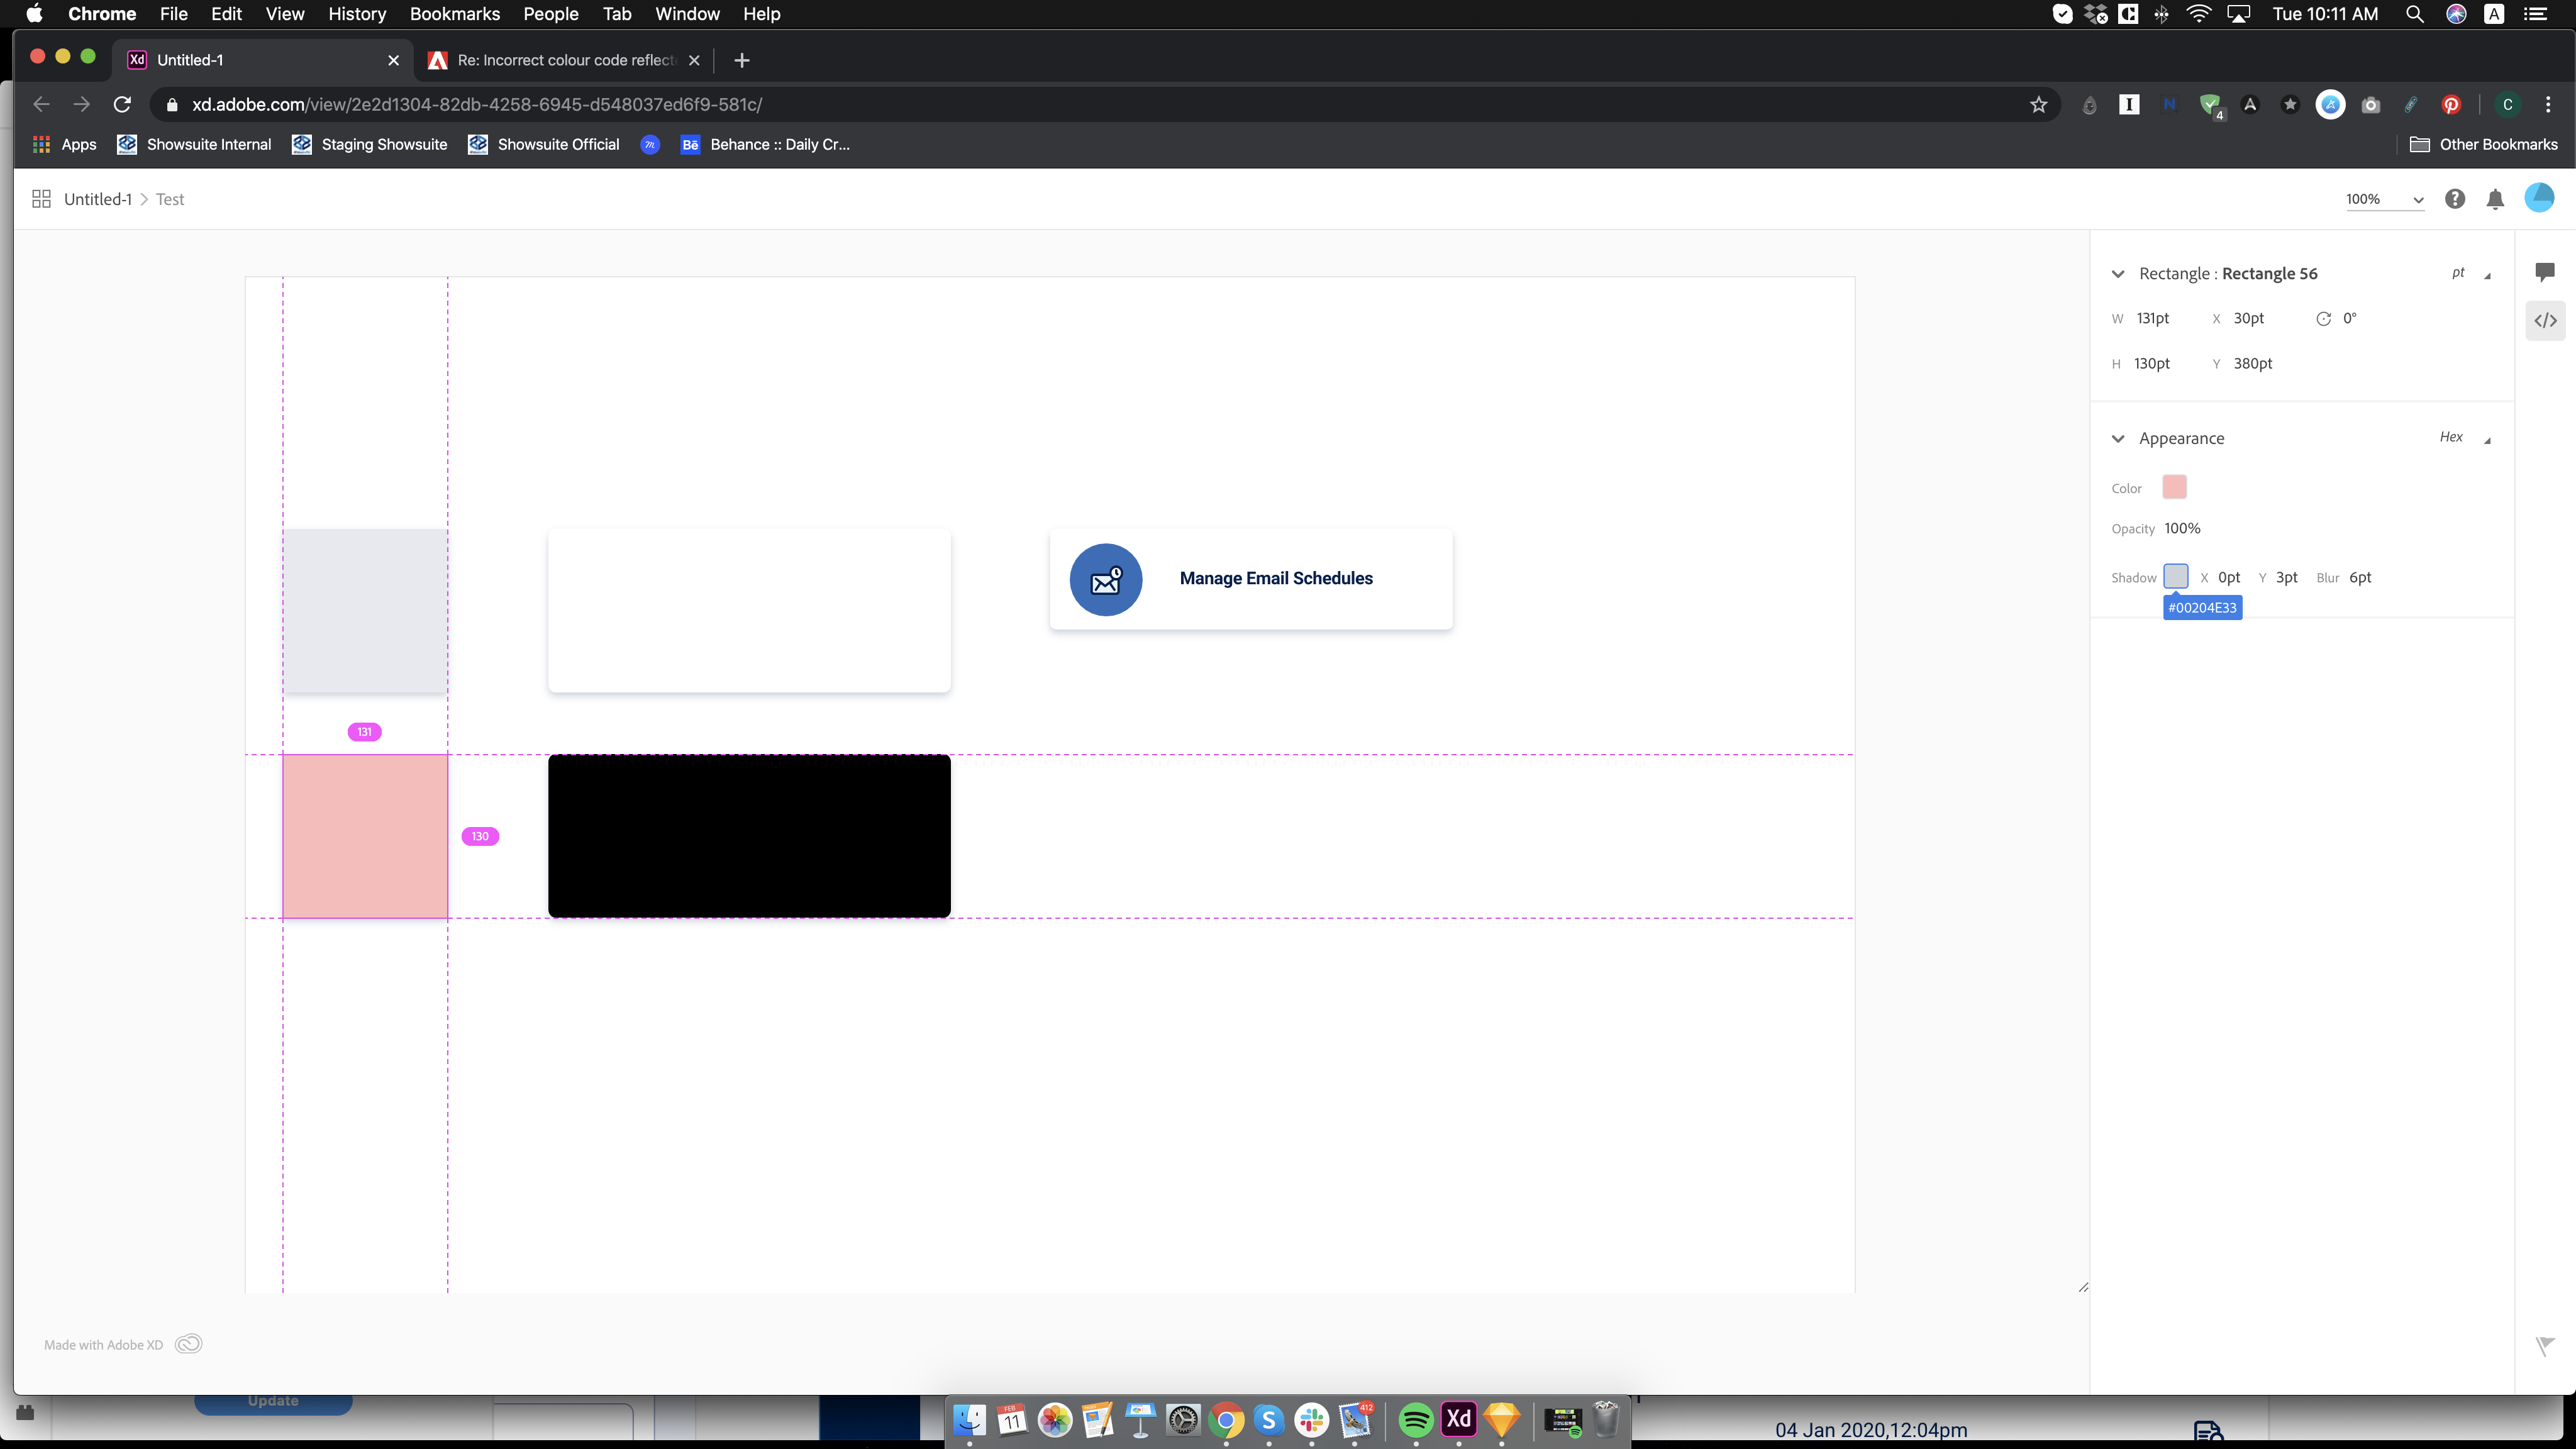The height and width of the screenshot is (1449, 2576).
Task: Collapse the Rectangle 56 section
Action: click(2117, 274)
